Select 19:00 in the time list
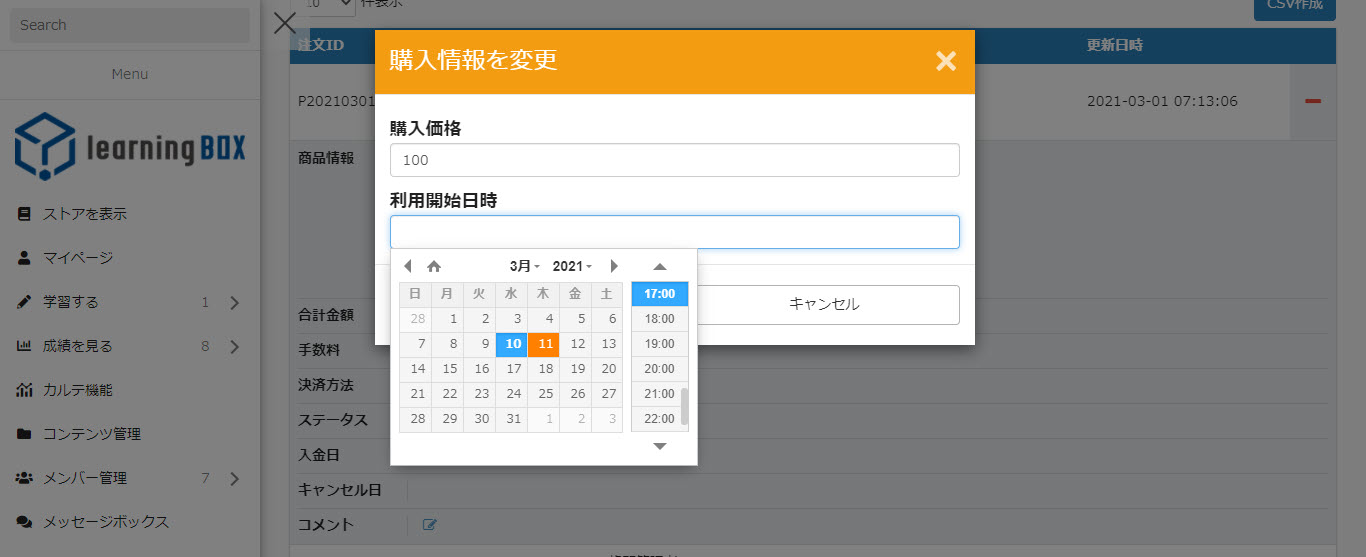 coord(659,344)
